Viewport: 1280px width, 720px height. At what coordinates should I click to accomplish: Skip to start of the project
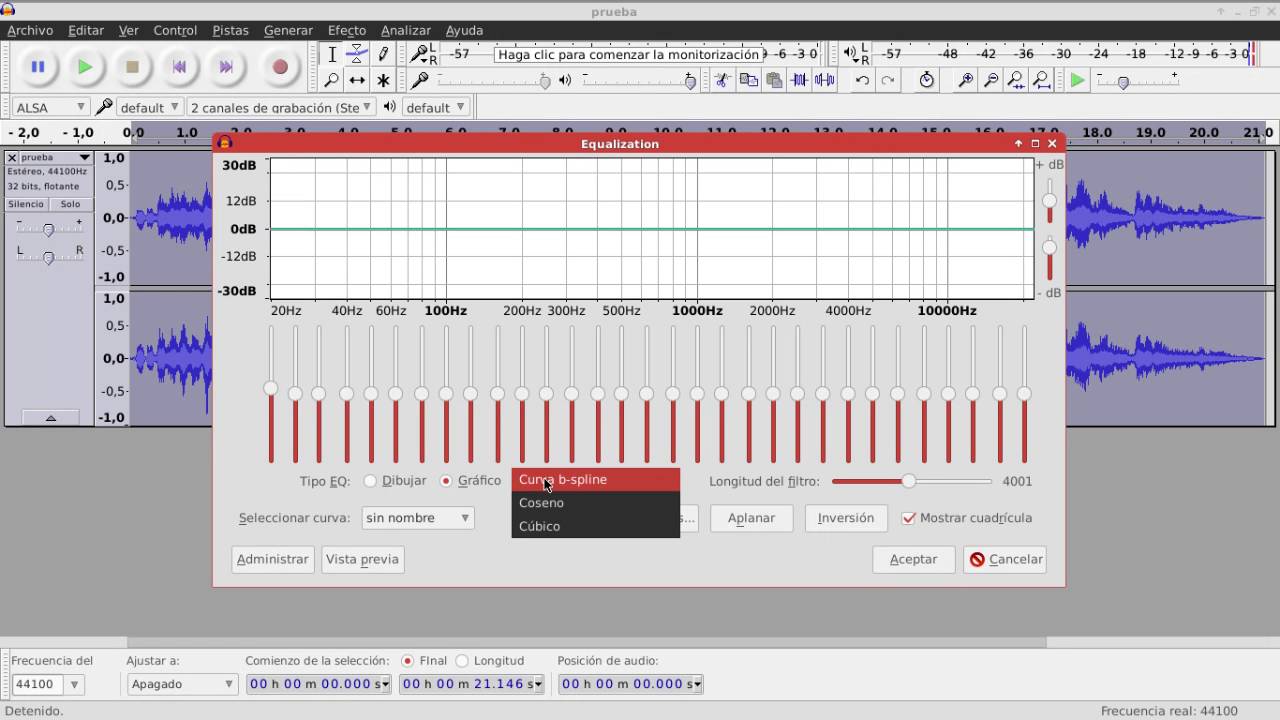179,67
